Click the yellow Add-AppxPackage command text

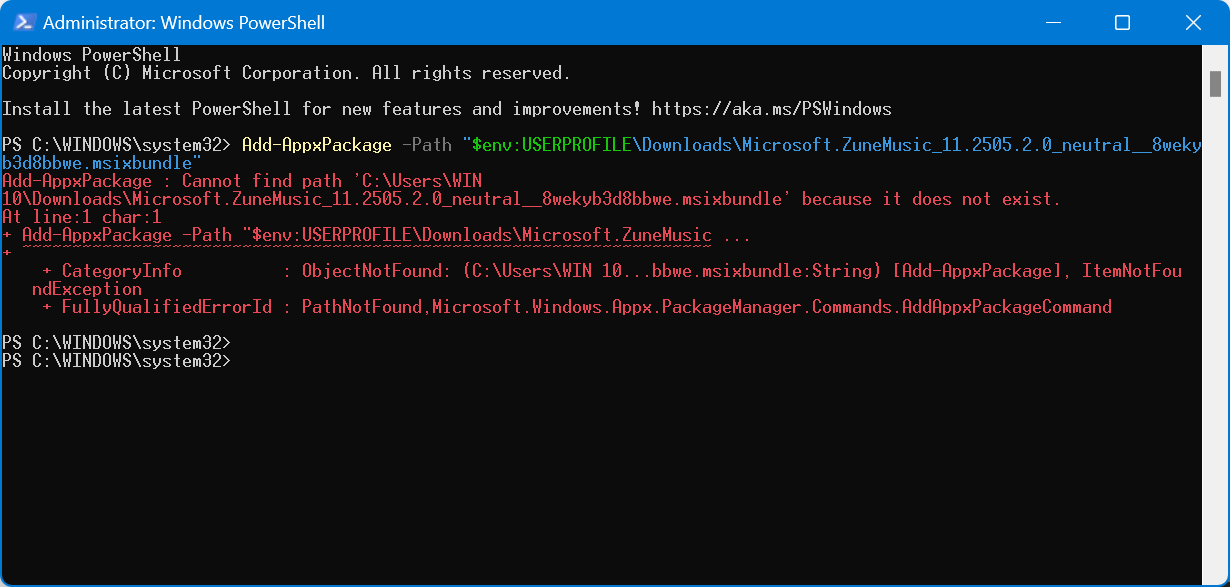317,145
